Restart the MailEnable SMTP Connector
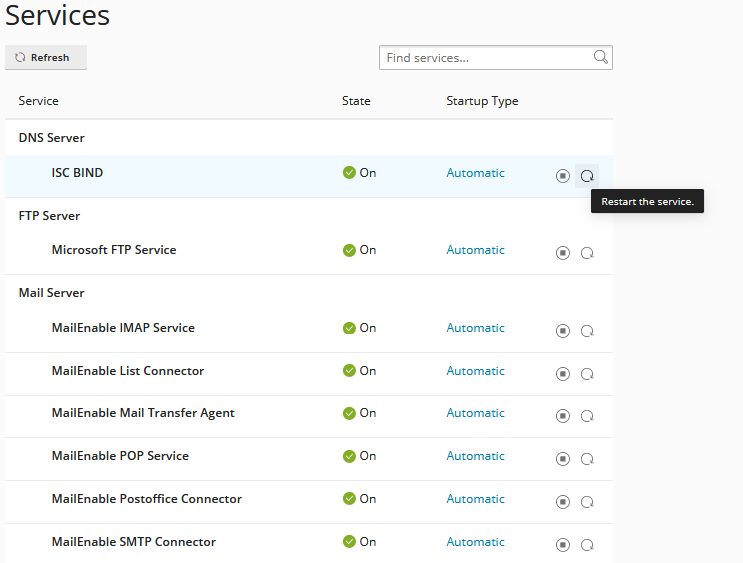The height and width of the screenshot is (563, 743). click(x=587, y=545)
